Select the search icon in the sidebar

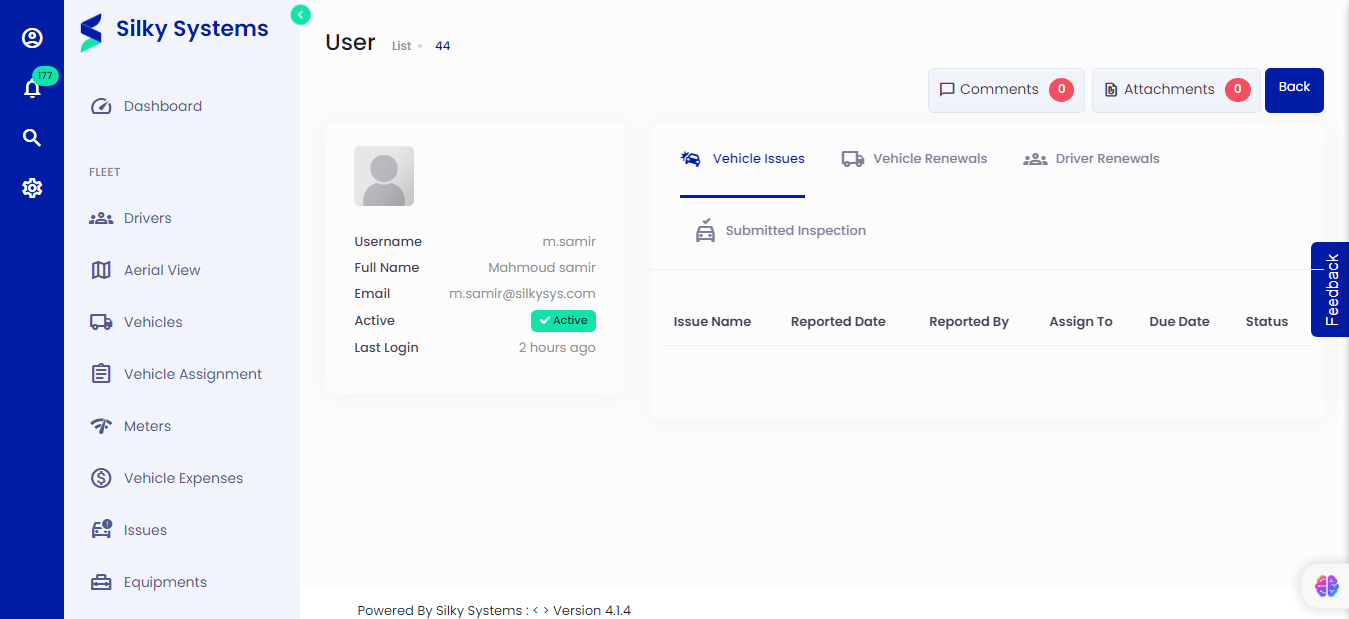pyautogui.click(x=32, y=137)
